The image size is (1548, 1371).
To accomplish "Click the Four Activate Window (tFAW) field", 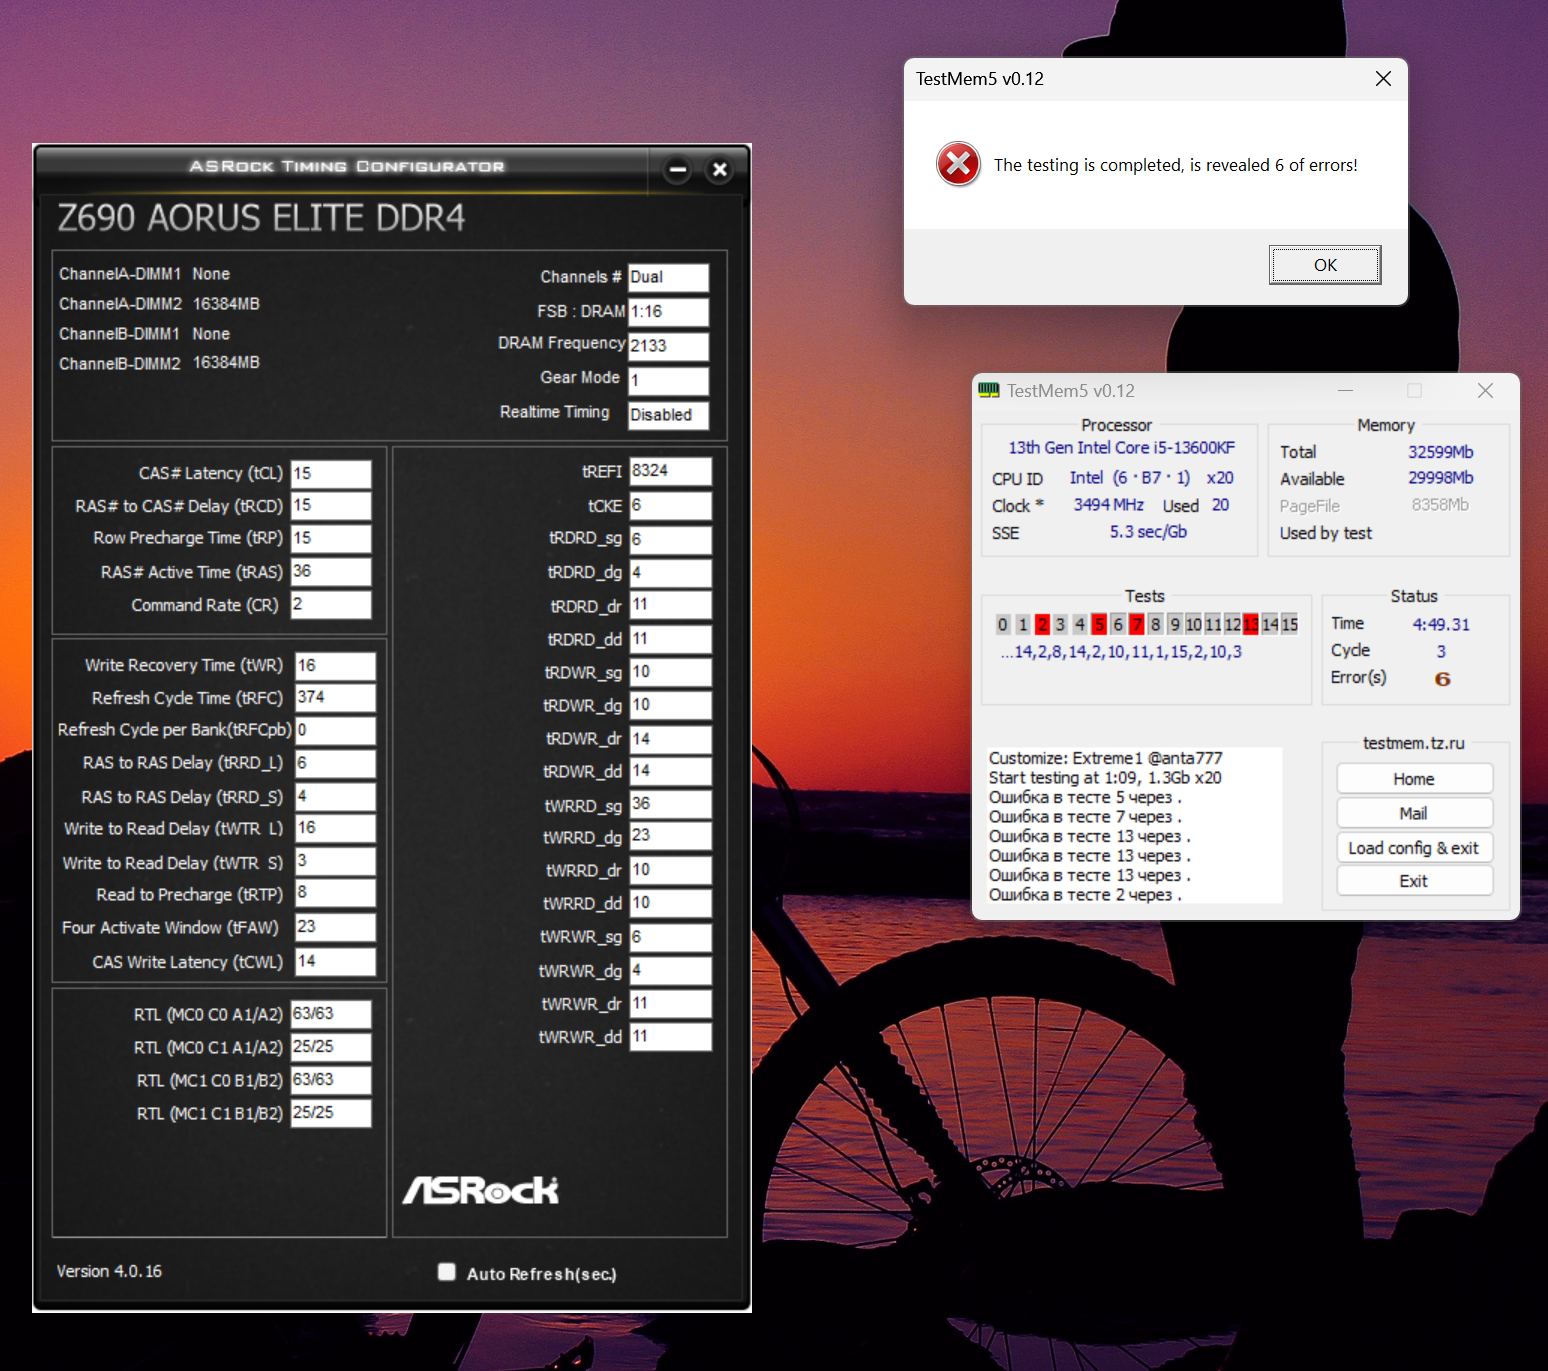I will pyautogui.click(x=335, y=927).
